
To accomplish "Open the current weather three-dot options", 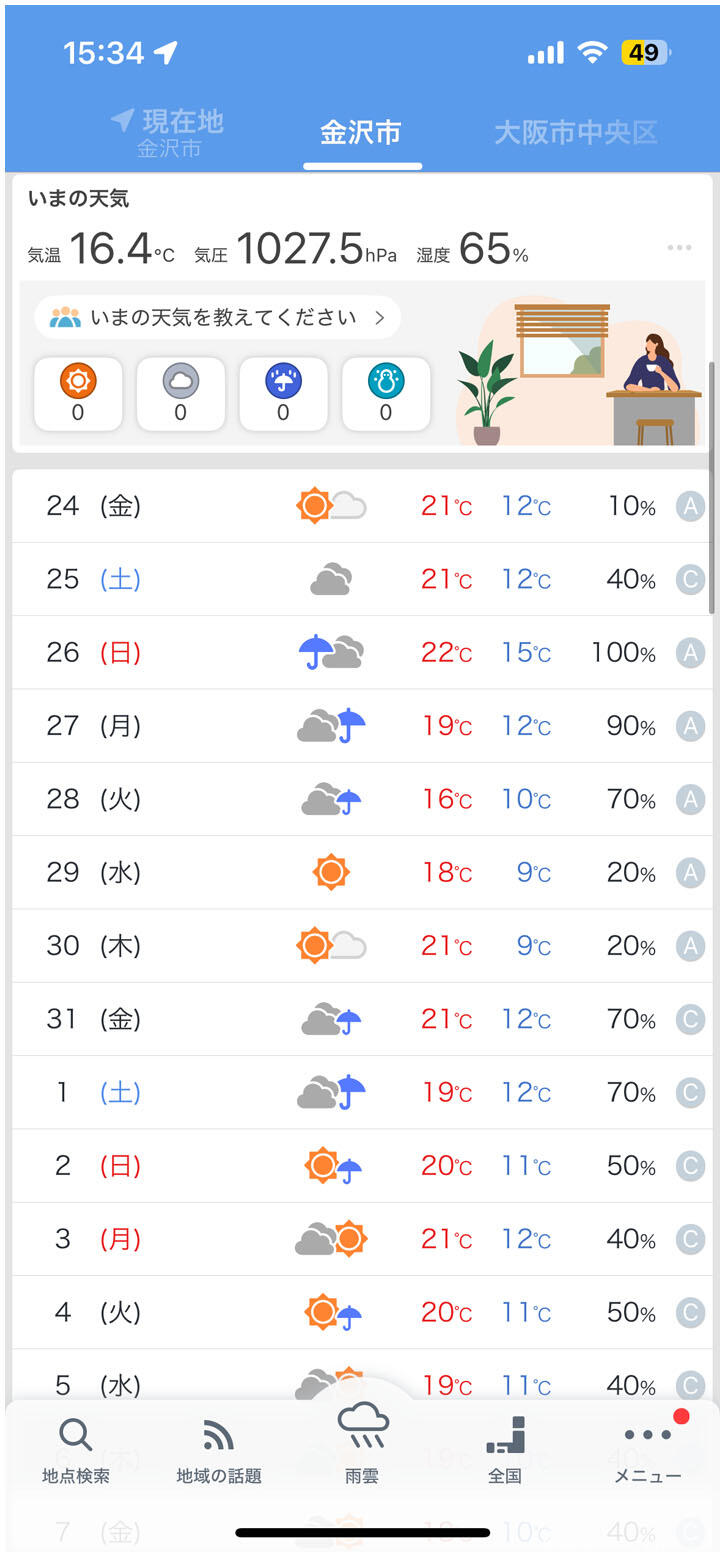I will coord(679,247).
